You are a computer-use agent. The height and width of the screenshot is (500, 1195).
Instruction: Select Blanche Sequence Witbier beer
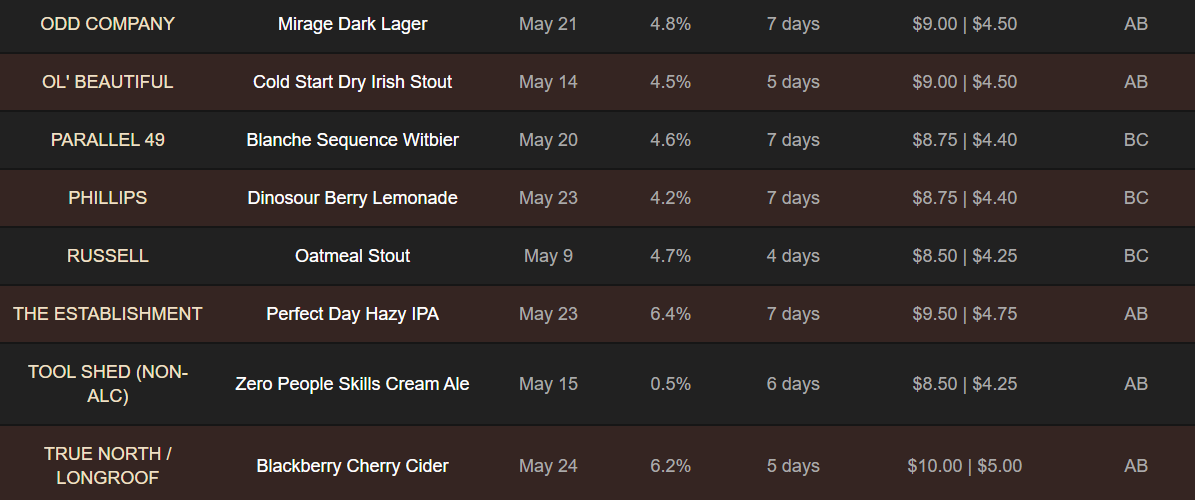(352, 140)
